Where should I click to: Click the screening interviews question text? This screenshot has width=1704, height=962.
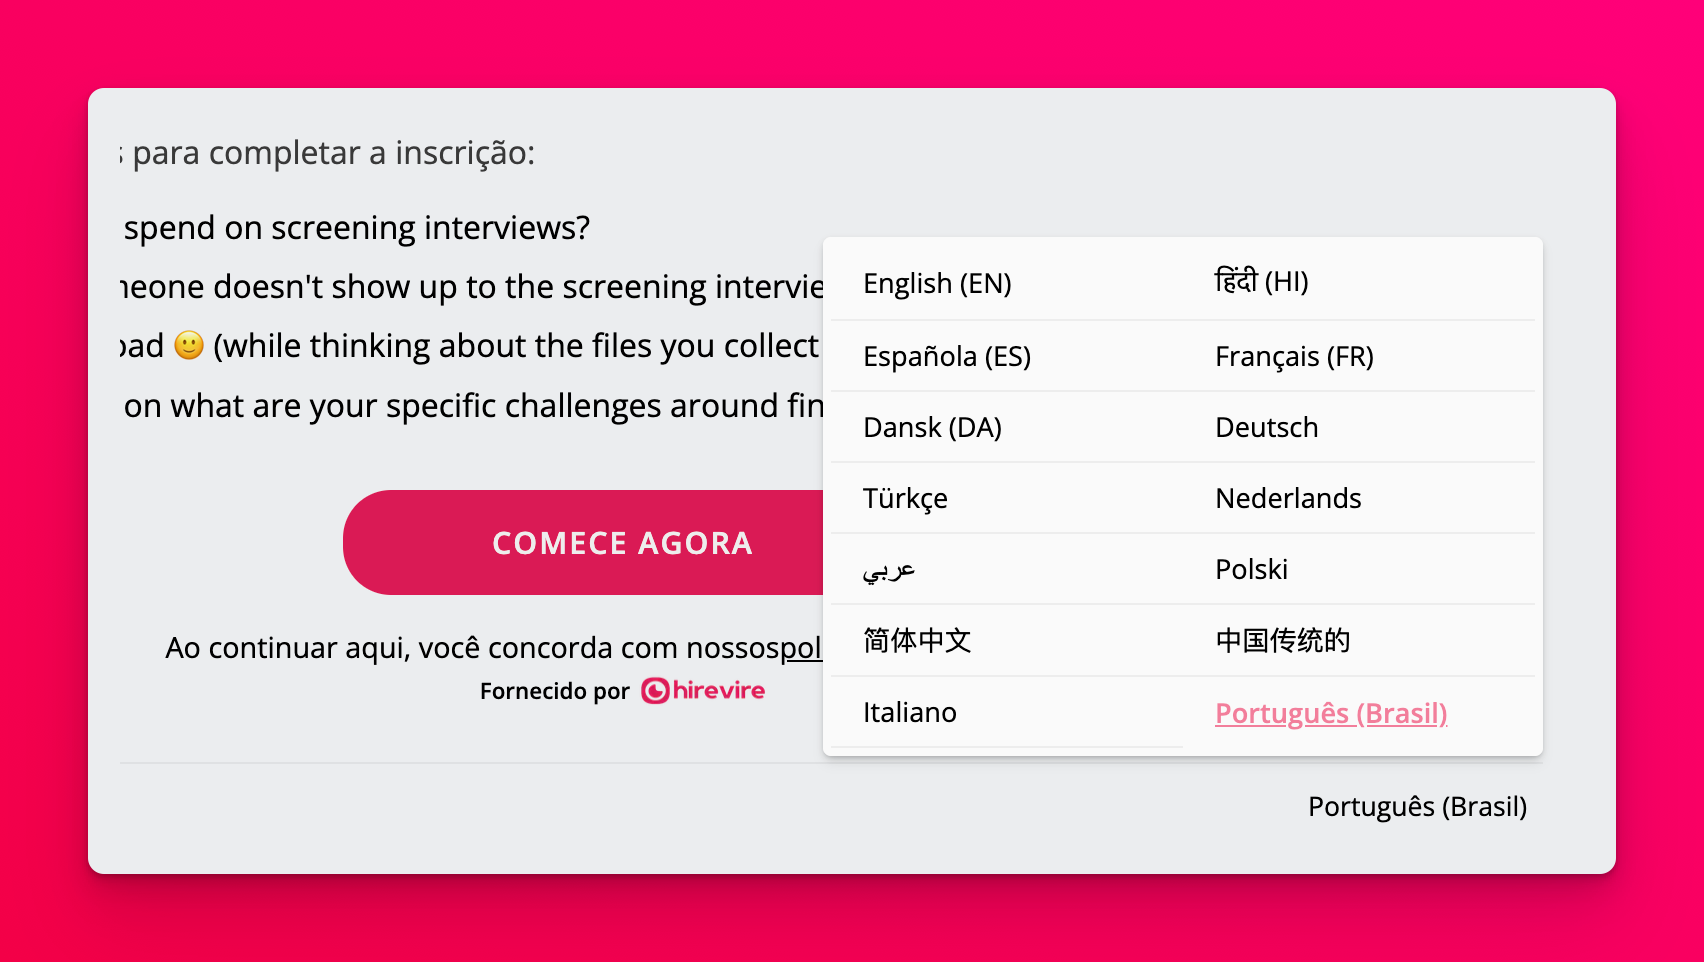pyautogui.click(x=357, y=228)
